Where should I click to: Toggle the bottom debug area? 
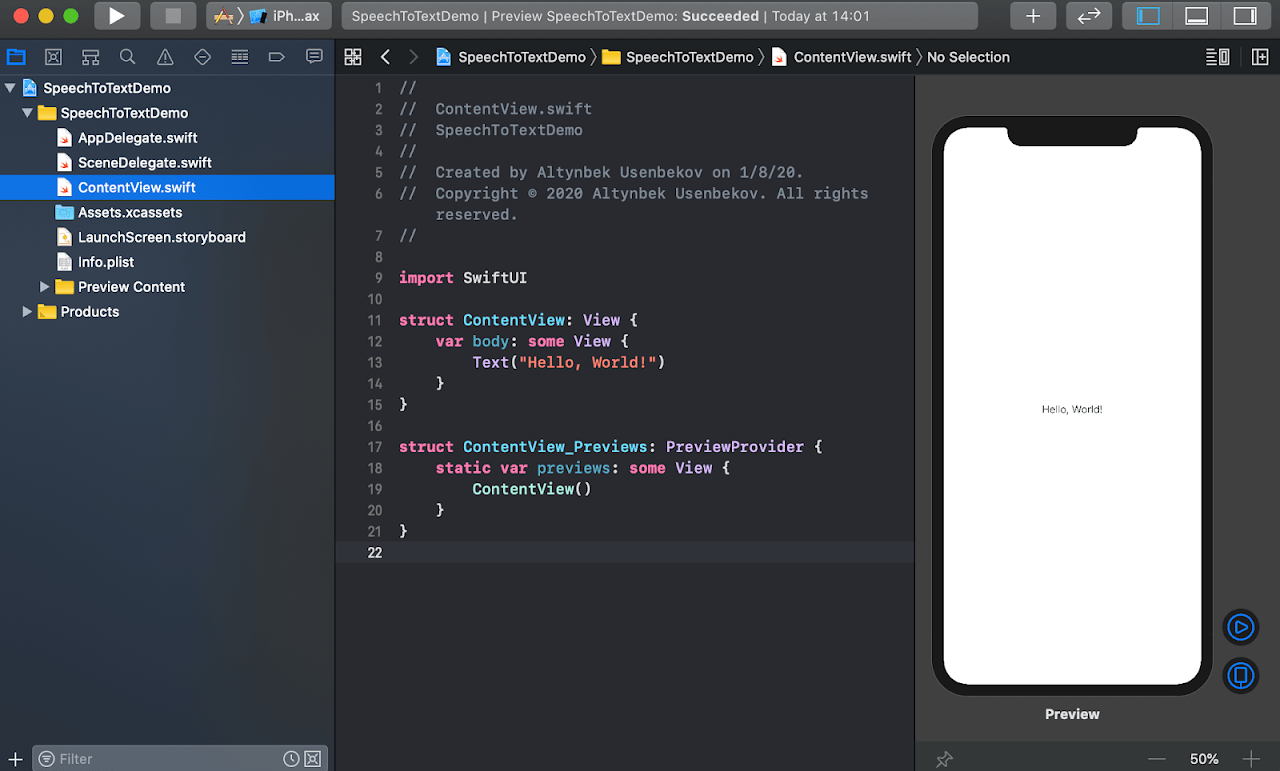(1196, 16)
